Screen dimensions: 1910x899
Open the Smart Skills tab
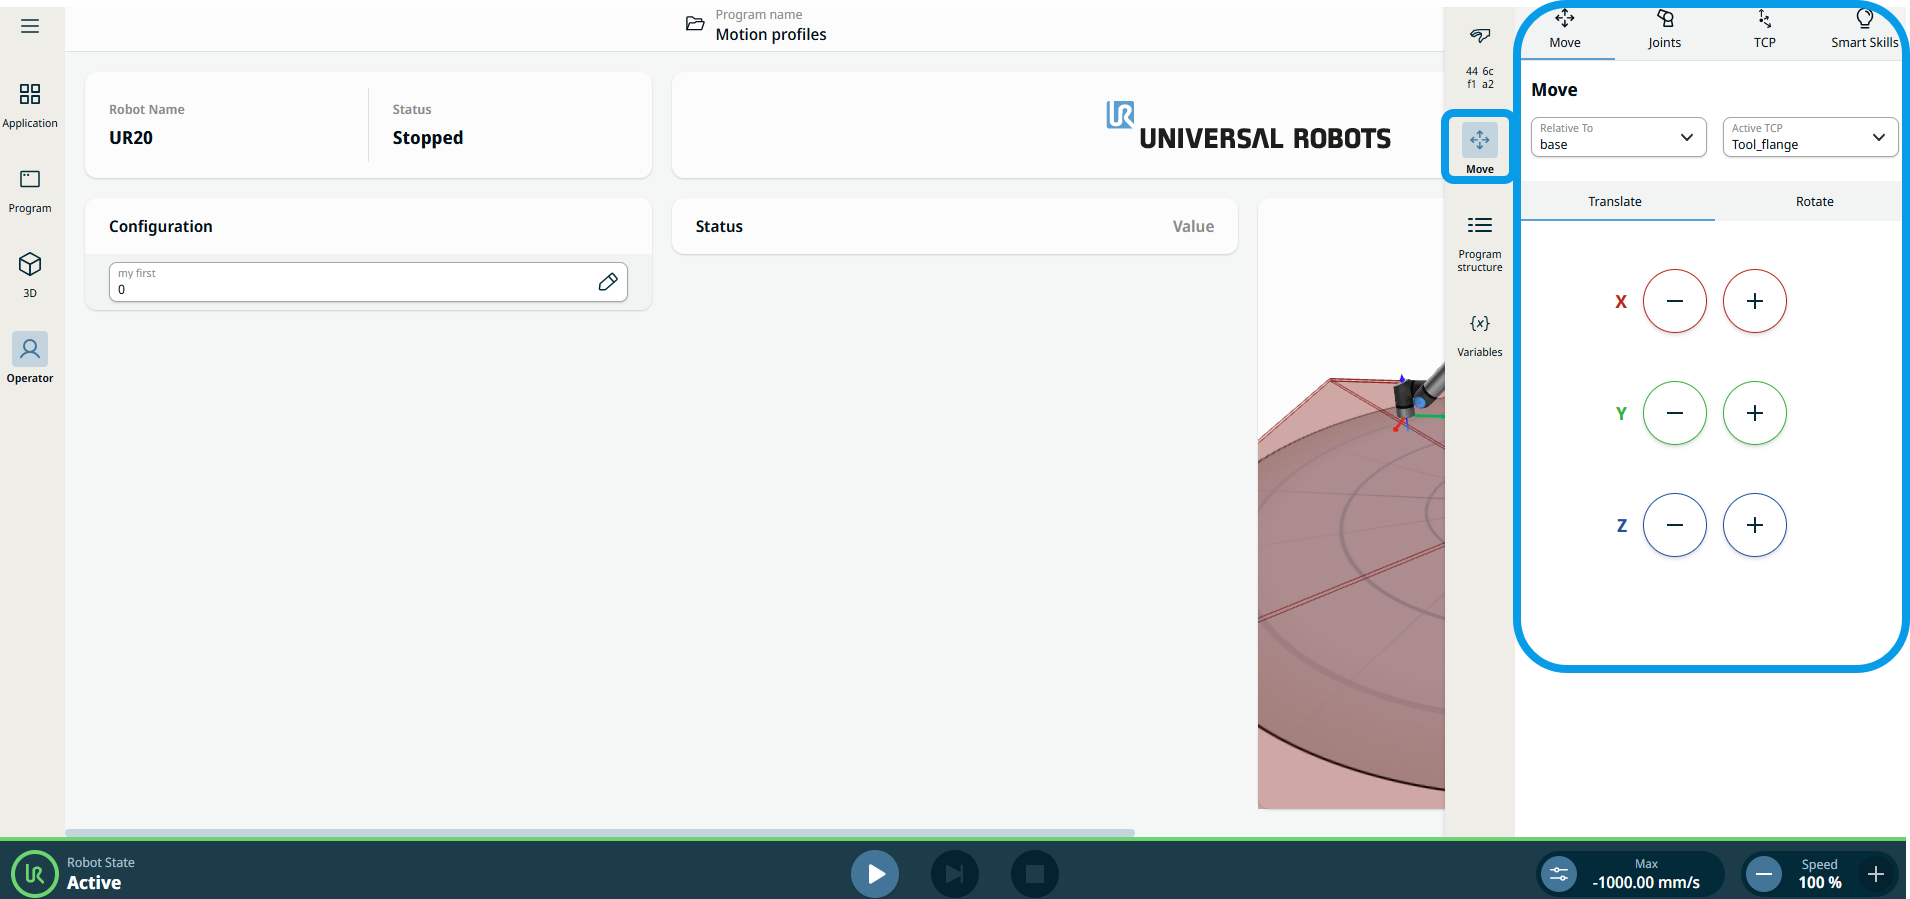click(1863, 30)
